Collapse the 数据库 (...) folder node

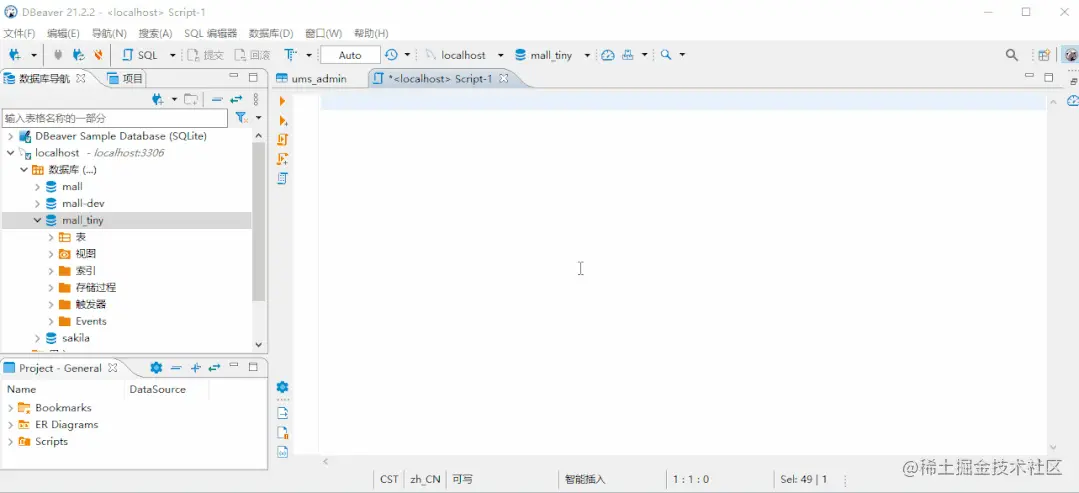24,169
